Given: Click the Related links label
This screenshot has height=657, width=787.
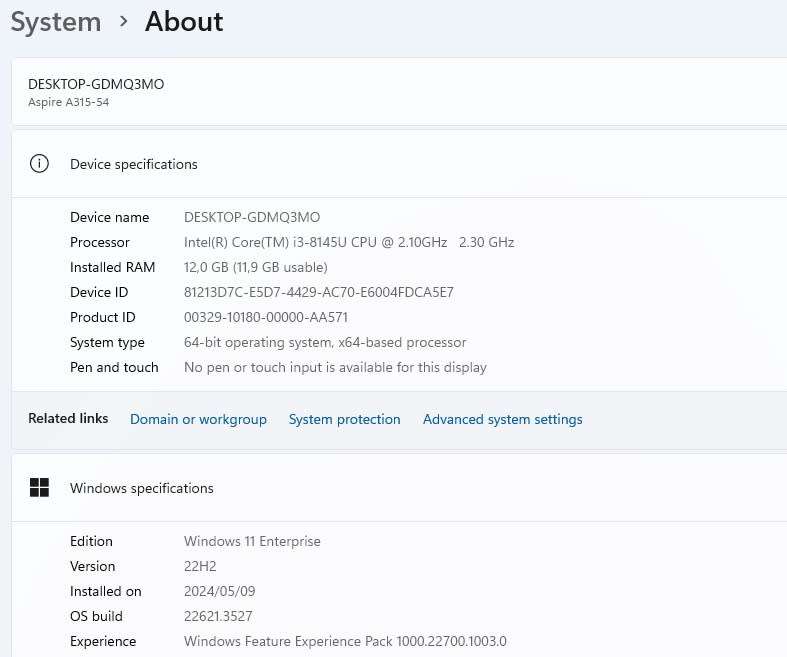Looking at the screenshot, I should 68,419.
